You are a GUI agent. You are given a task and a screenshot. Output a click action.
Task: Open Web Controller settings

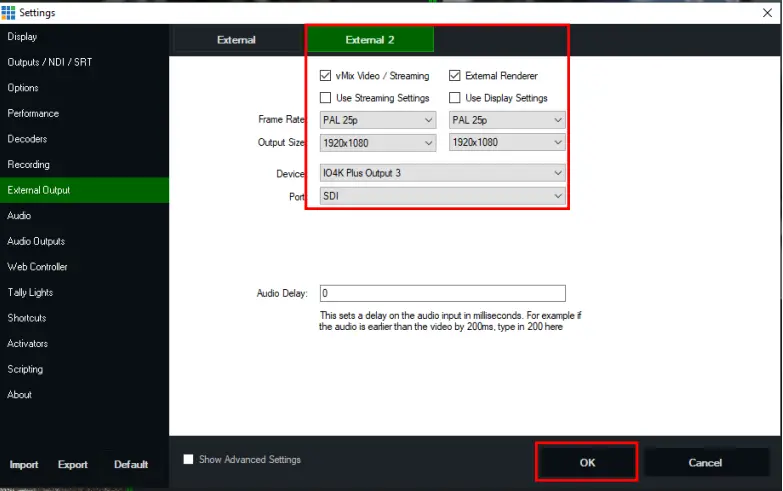point(84,267)
